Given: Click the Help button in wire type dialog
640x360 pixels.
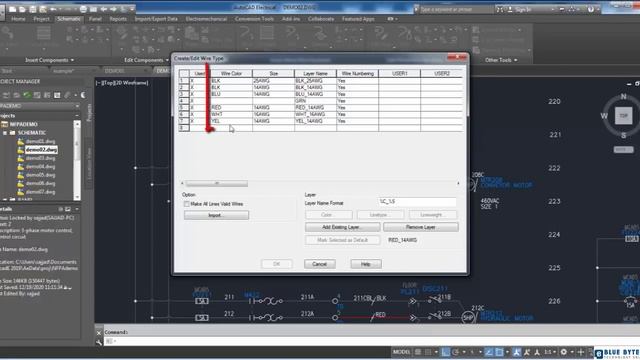Looking at the screenshot, I should 366,264.
